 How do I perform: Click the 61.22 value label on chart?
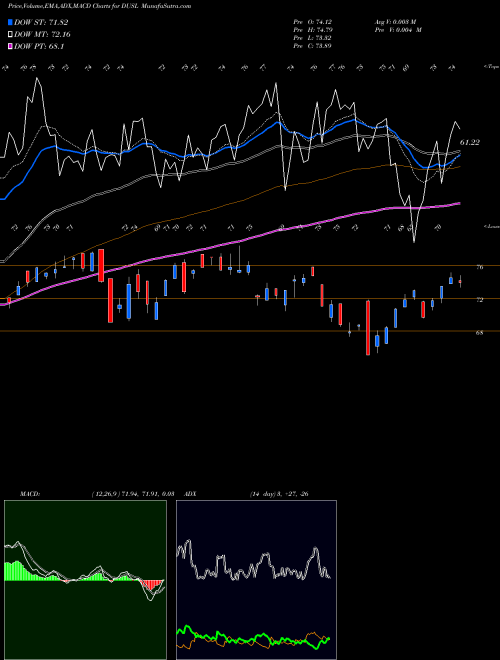(470, 143)
